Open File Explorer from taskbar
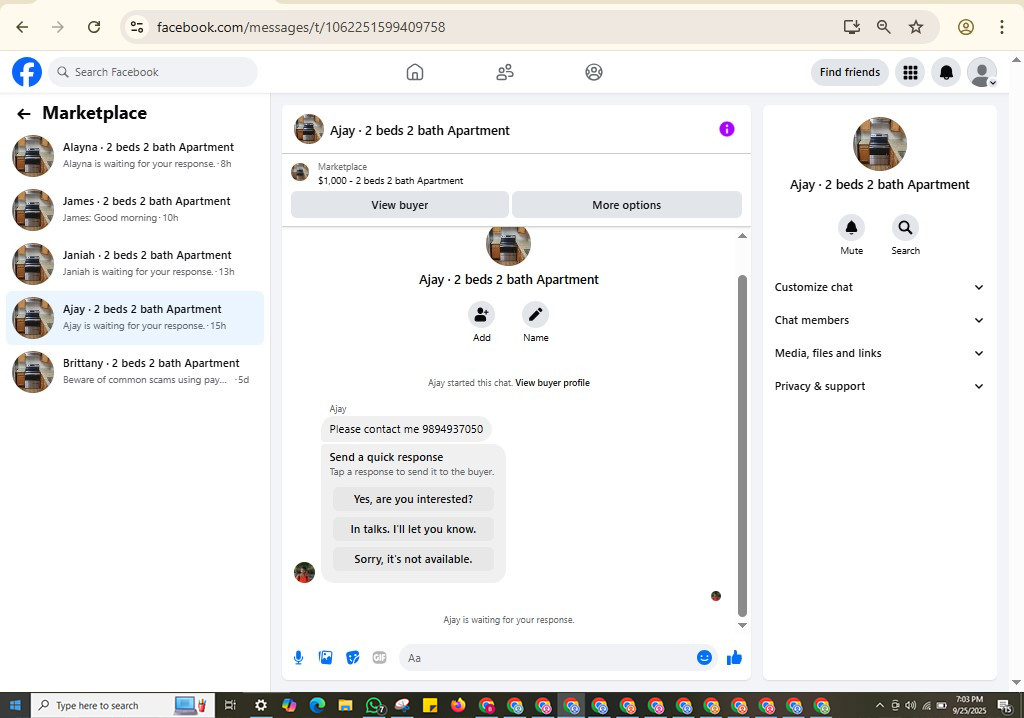 (345, 705)
